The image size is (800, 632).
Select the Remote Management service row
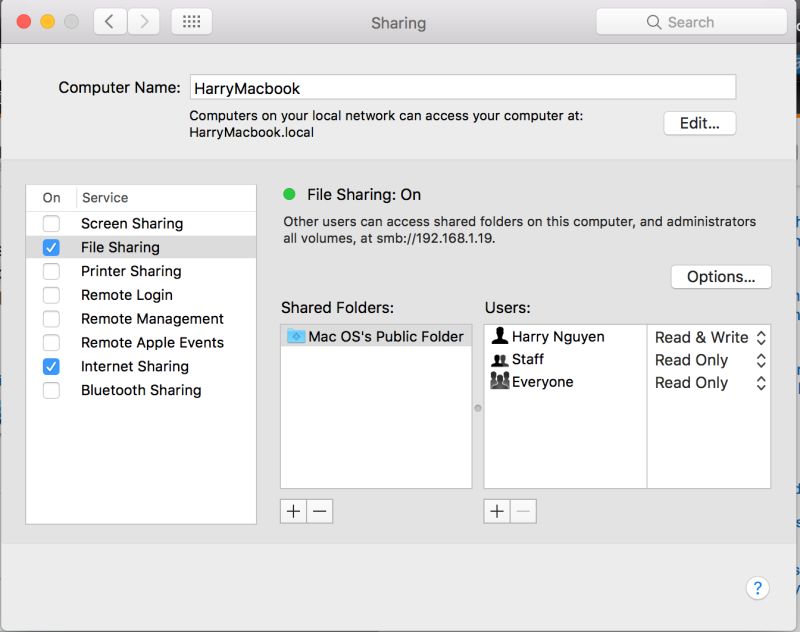point(141,319)
